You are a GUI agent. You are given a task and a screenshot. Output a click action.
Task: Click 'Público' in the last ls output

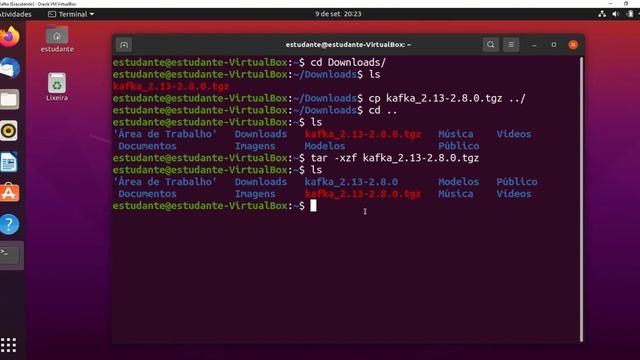click(x=517, y=182)
